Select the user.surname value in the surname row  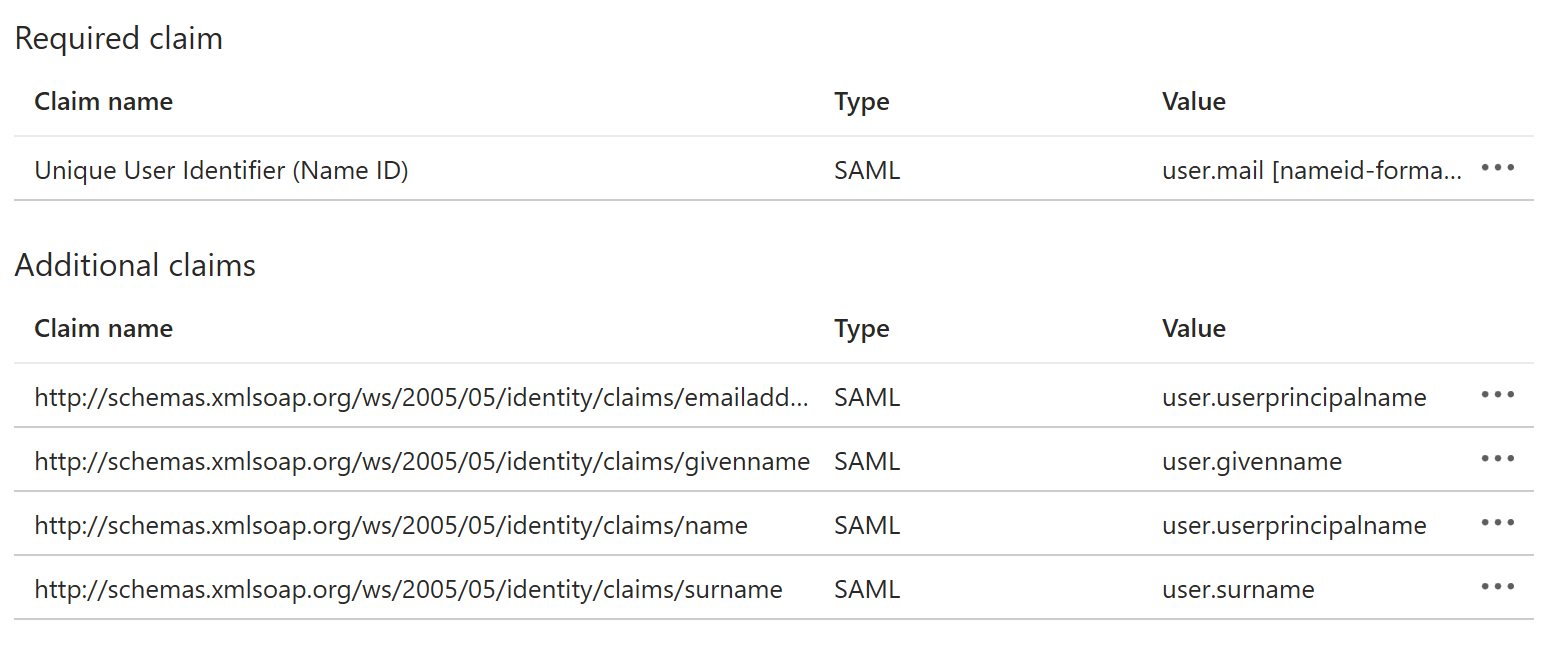pyautogui.click(x=1238, y=589)
